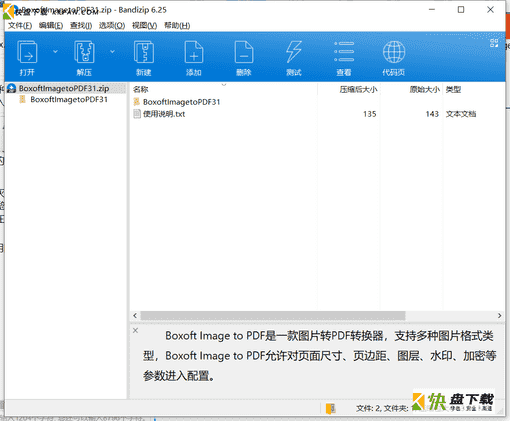Select the 使用说明.txt file row
The height and width of the screenshot is (421, 510).
pyautogui.click(x=317, y=114)
